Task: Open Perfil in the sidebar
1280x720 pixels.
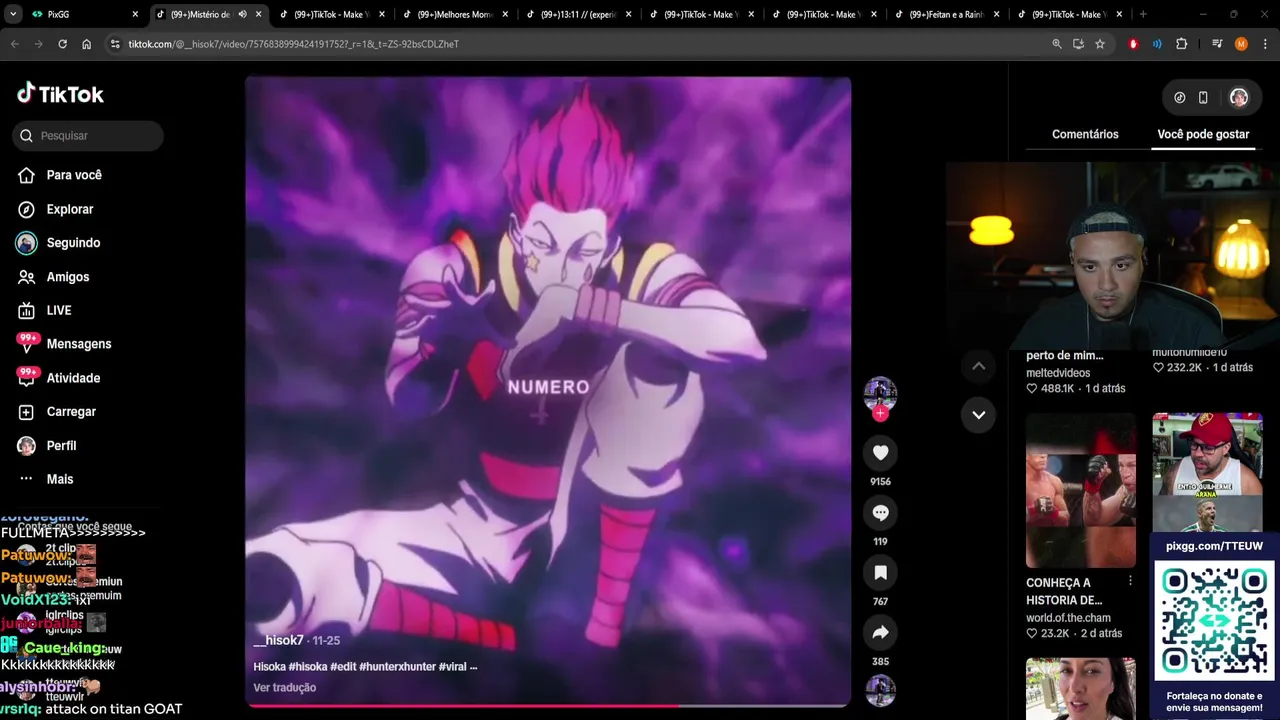Action: 46,446
